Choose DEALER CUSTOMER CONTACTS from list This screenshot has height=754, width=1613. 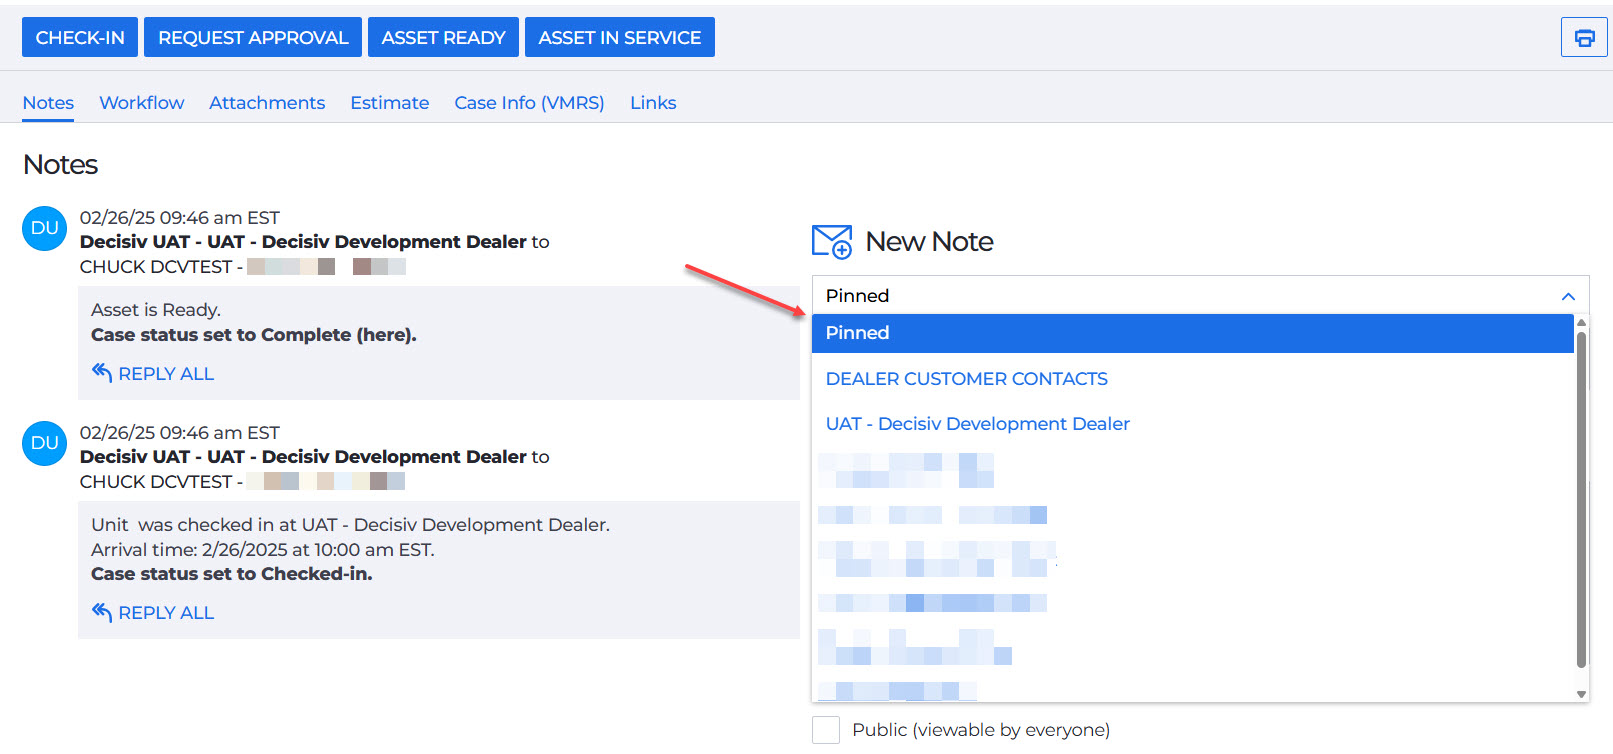[x=966, y=379]
